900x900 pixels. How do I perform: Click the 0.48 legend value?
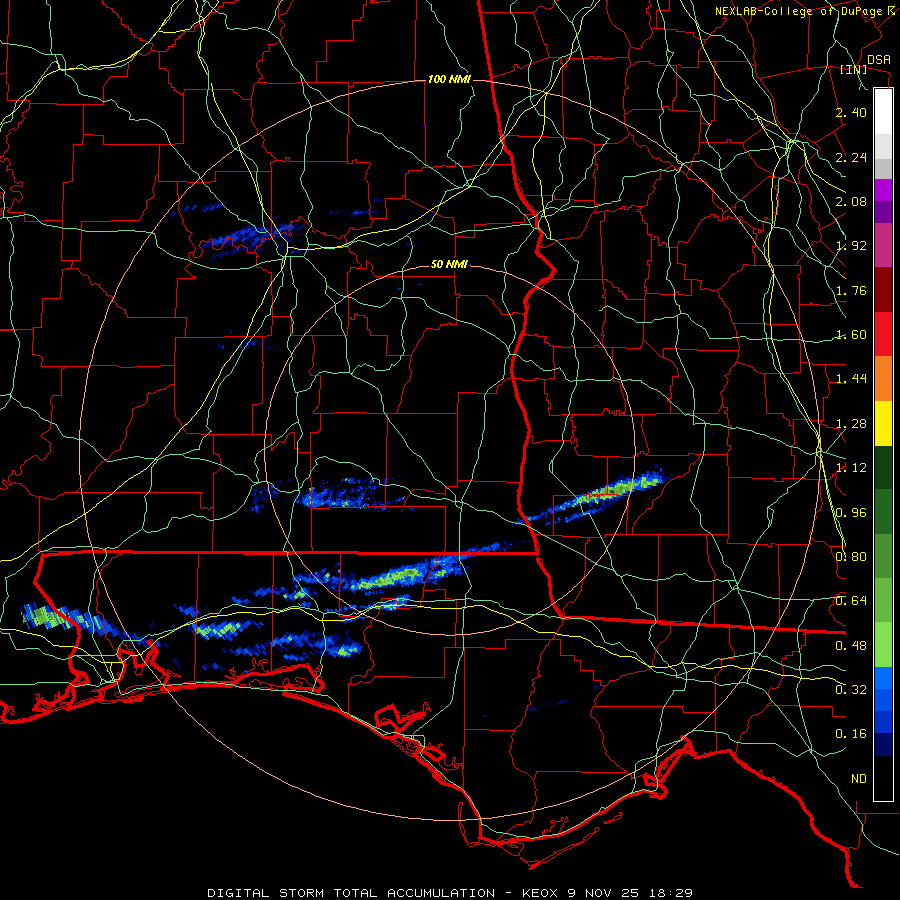click(851, 646)
